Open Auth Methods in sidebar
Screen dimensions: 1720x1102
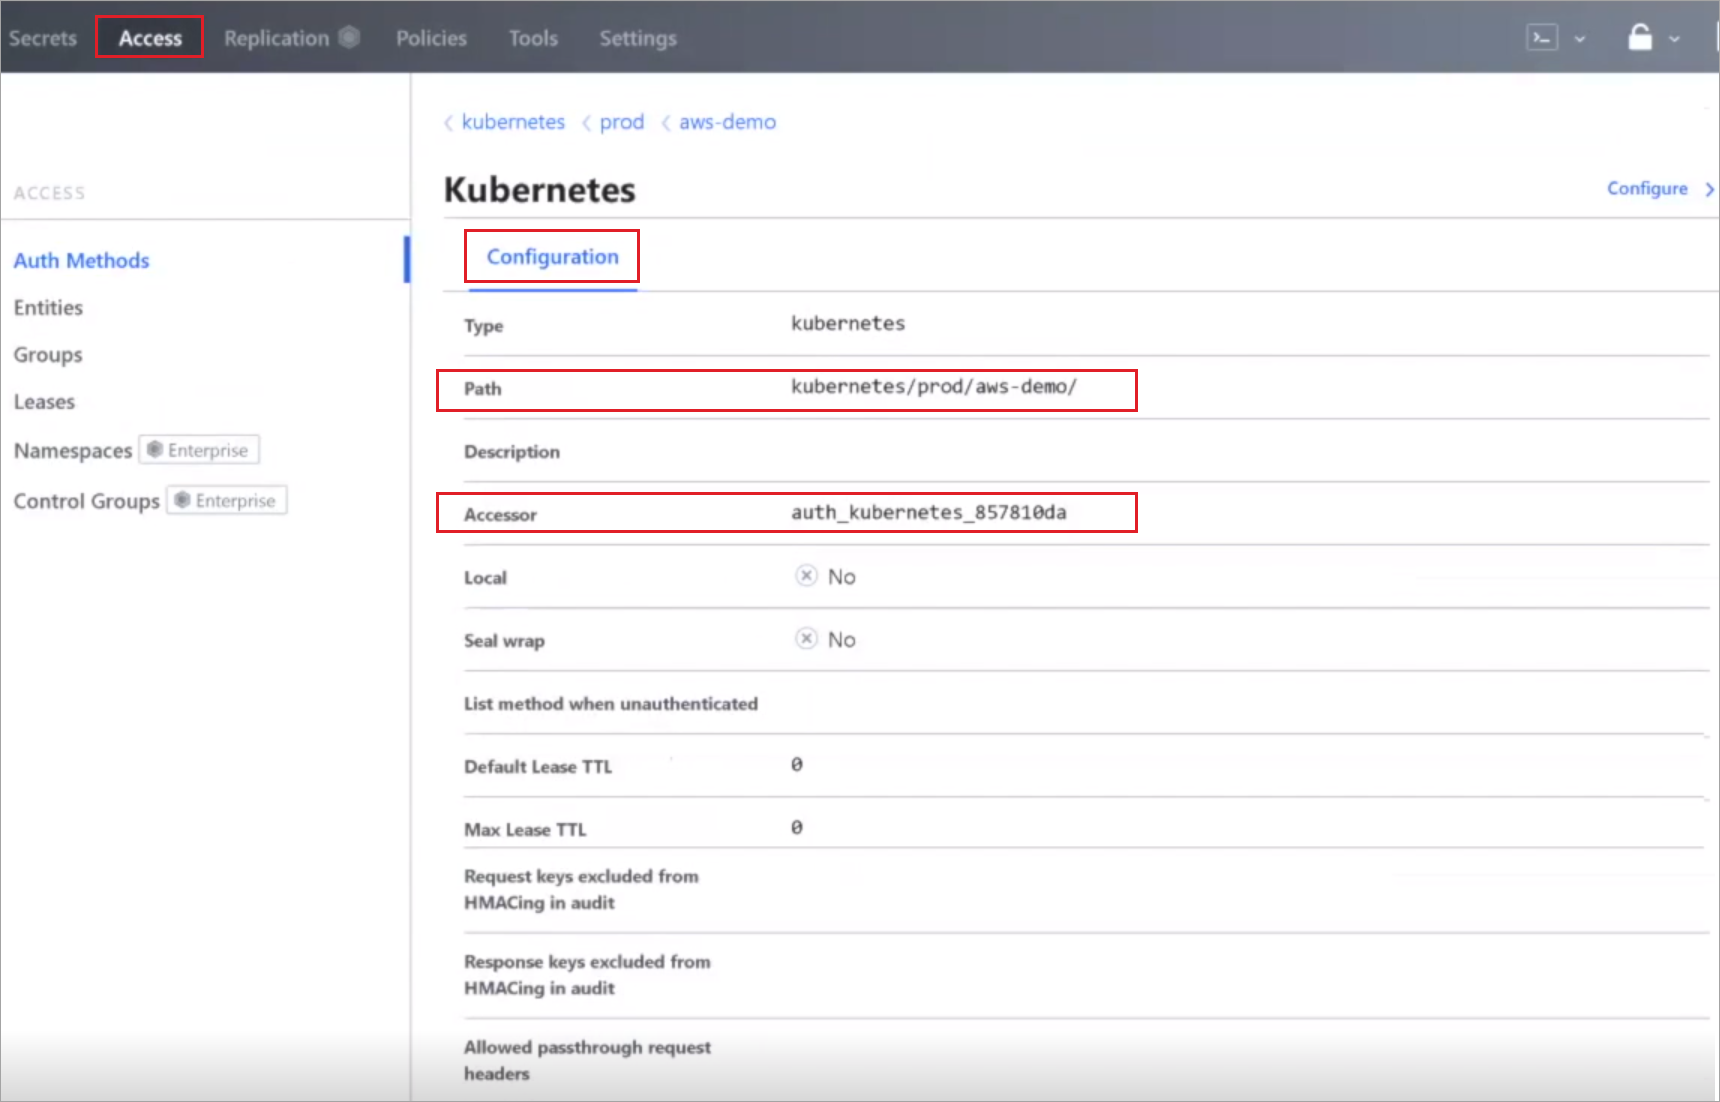pyautogui.click(x=81, y=260)
